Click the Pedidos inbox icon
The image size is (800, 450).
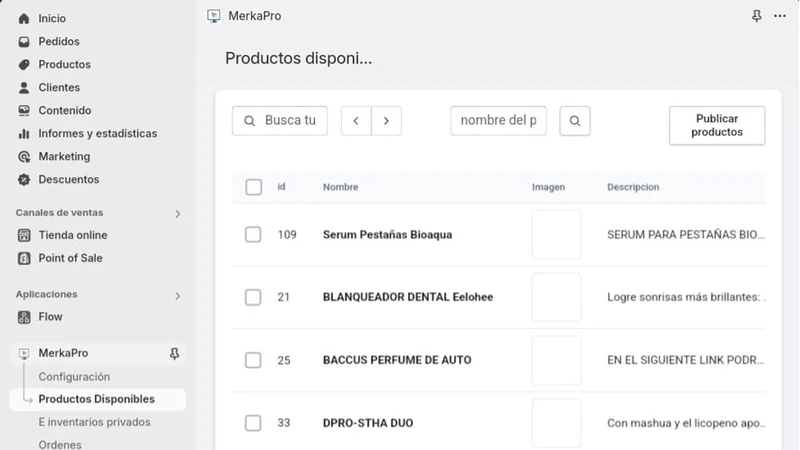coord(24,42)
